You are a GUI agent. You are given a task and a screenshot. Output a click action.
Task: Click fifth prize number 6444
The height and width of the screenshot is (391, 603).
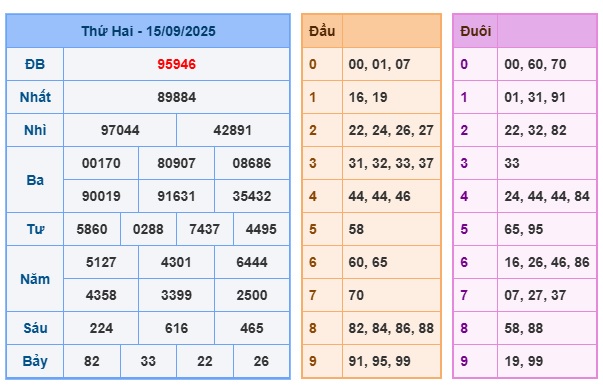252,263
